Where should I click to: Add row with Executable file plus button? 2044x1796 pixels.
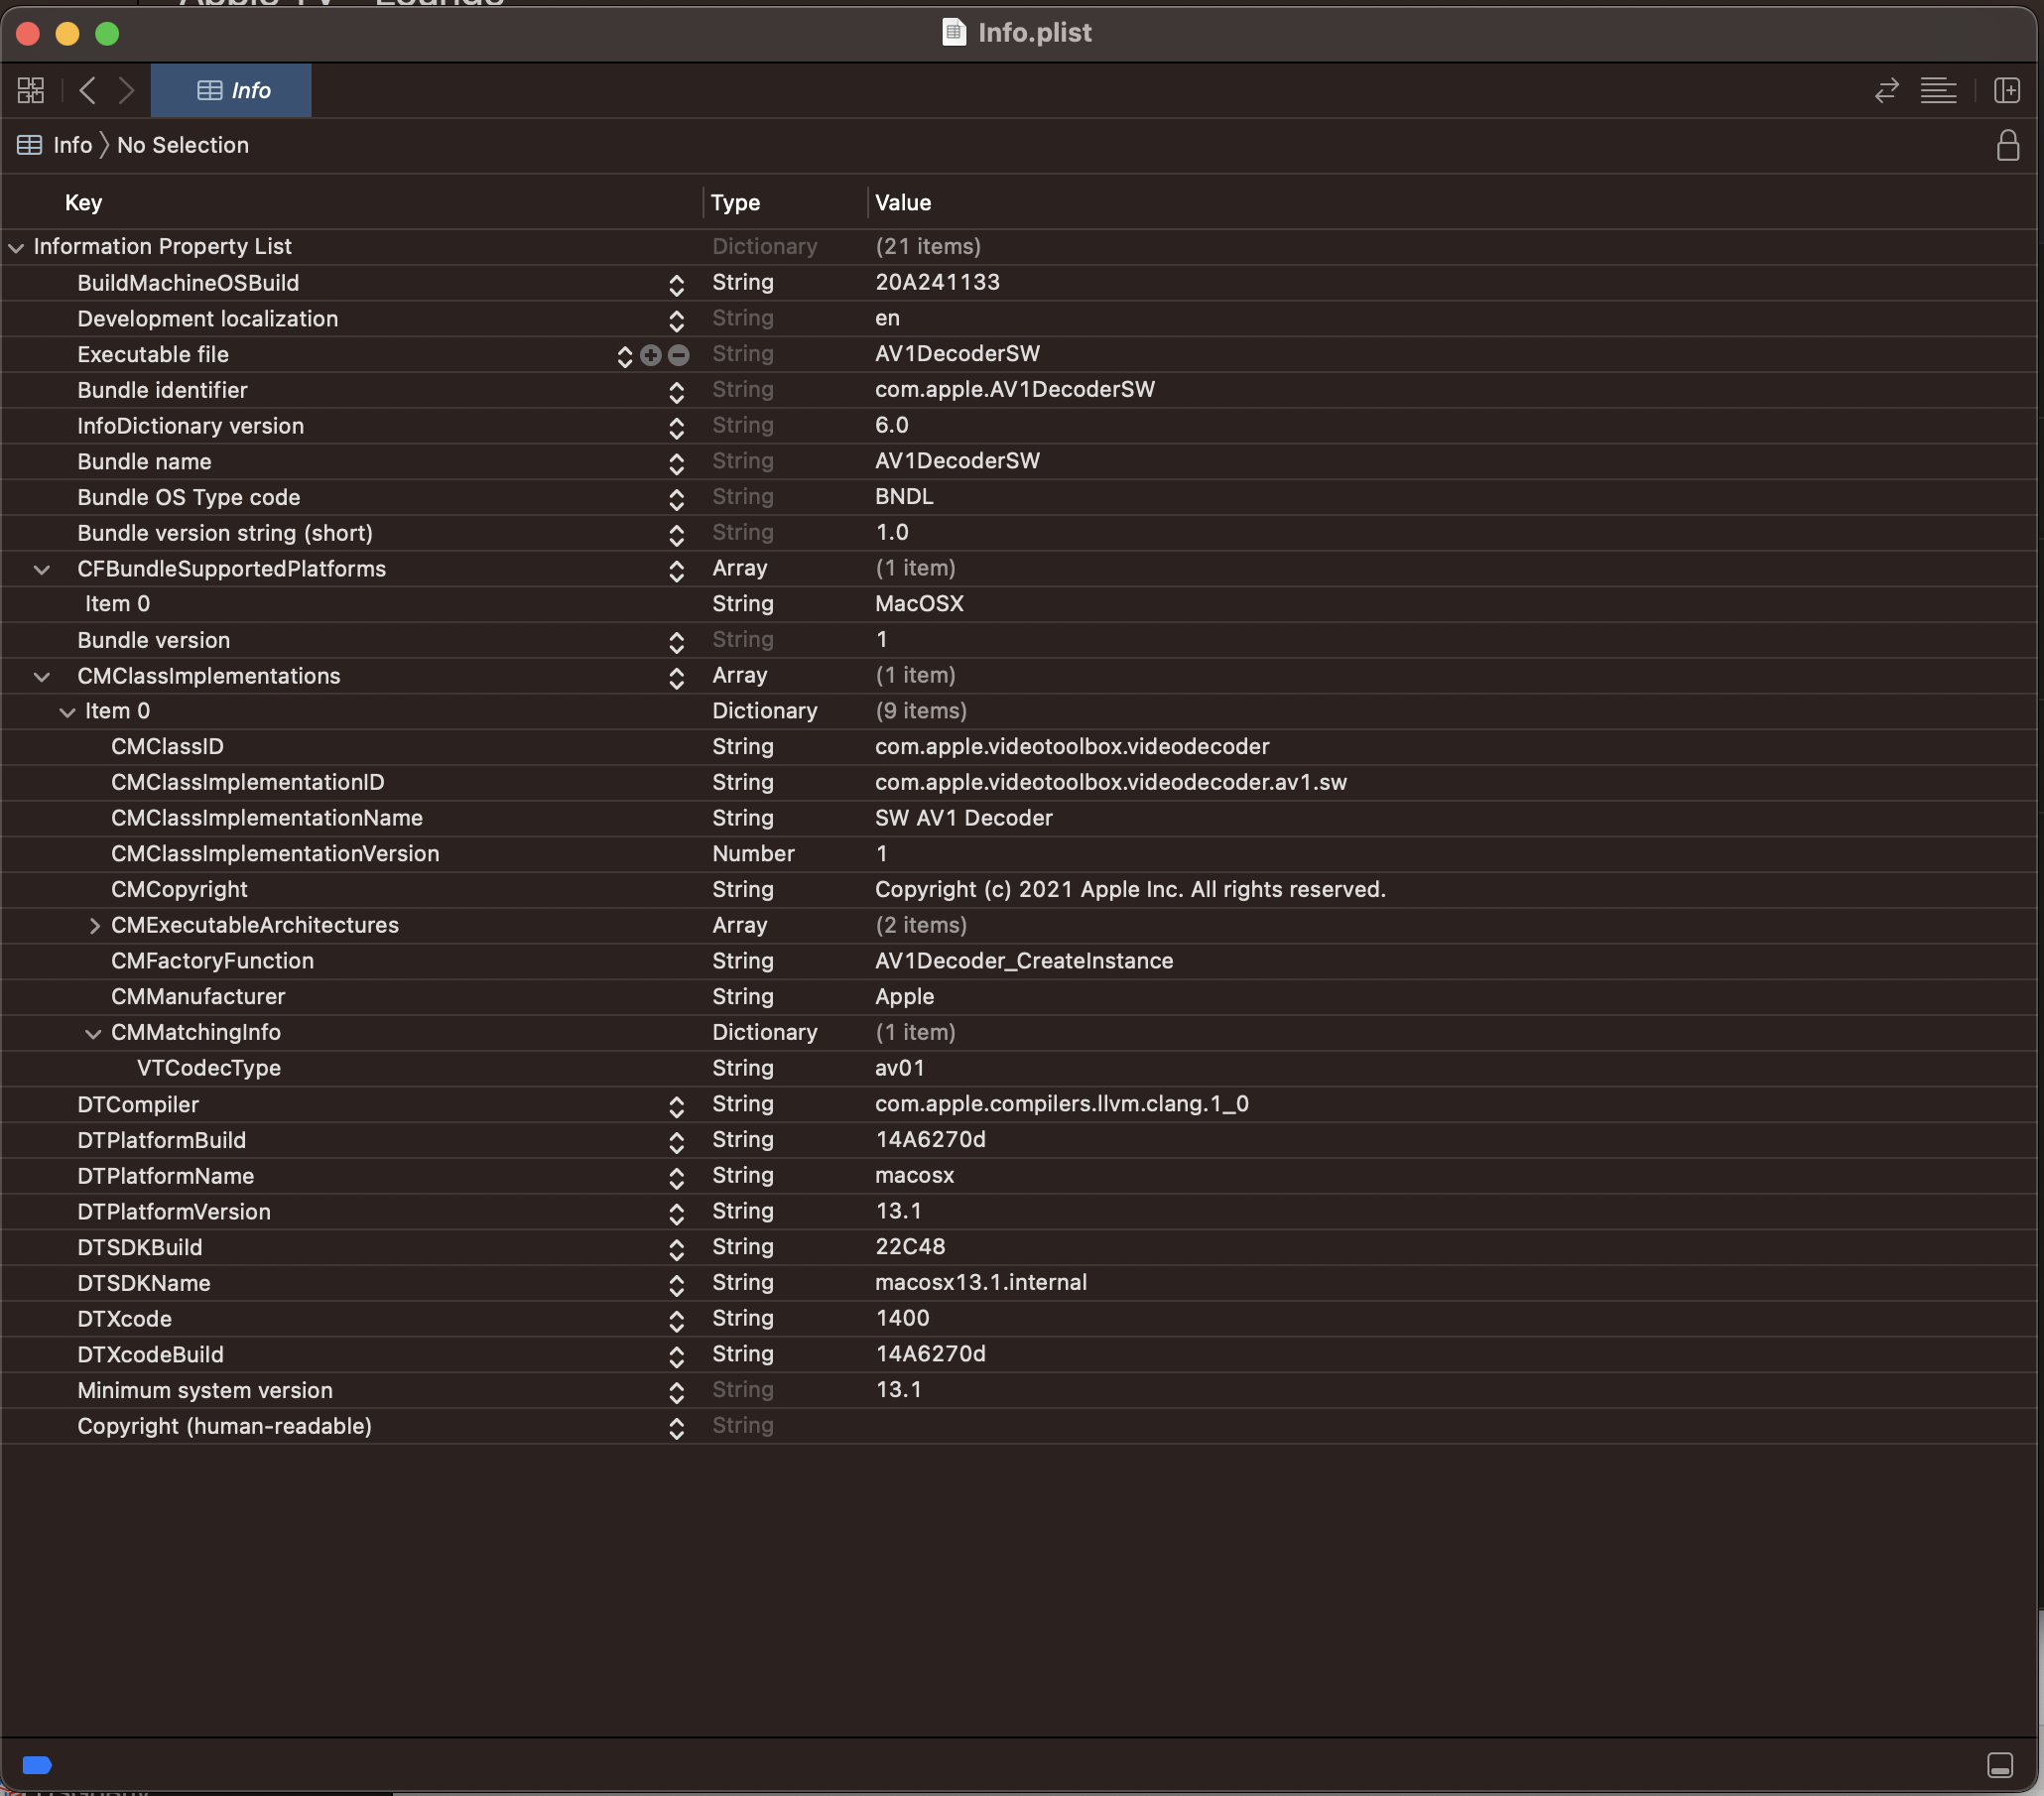coord(651,355)
